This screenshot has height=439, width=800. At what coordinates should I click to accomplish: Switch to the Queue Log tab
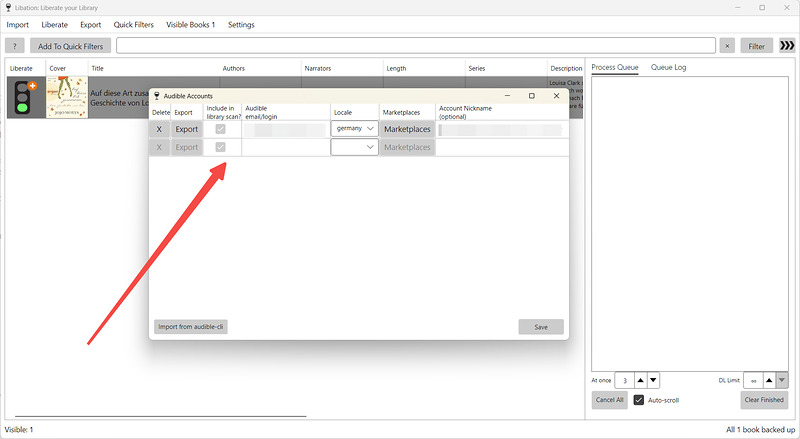point(668,67)
